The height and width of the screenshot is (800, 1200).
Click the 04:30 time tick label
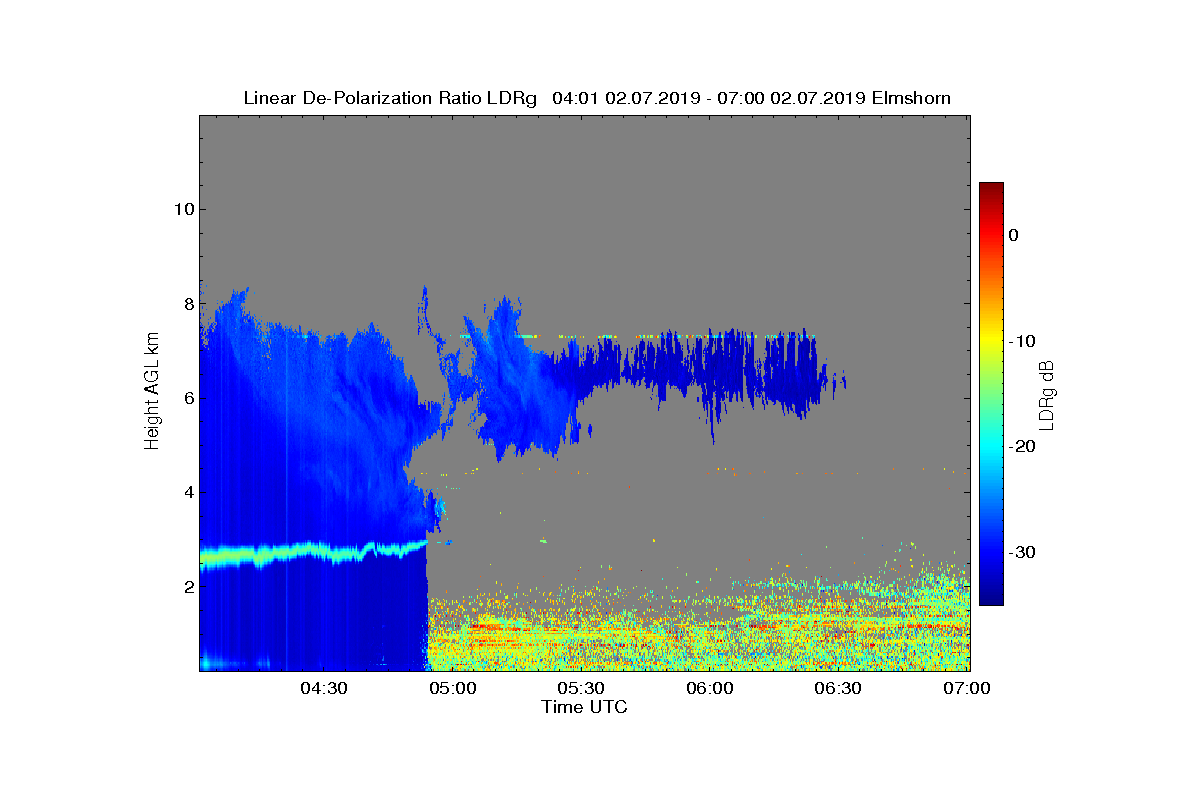[x=324, y=688]
